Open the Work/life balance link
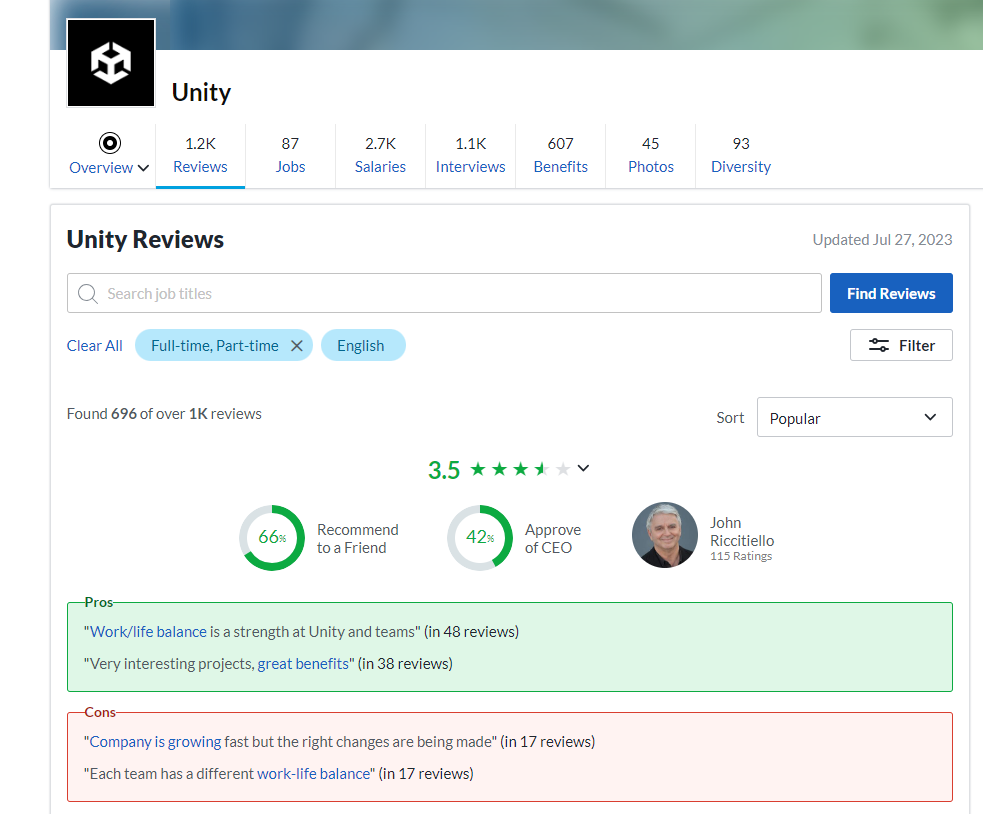983x814 pixels. (x=148, y=632)
